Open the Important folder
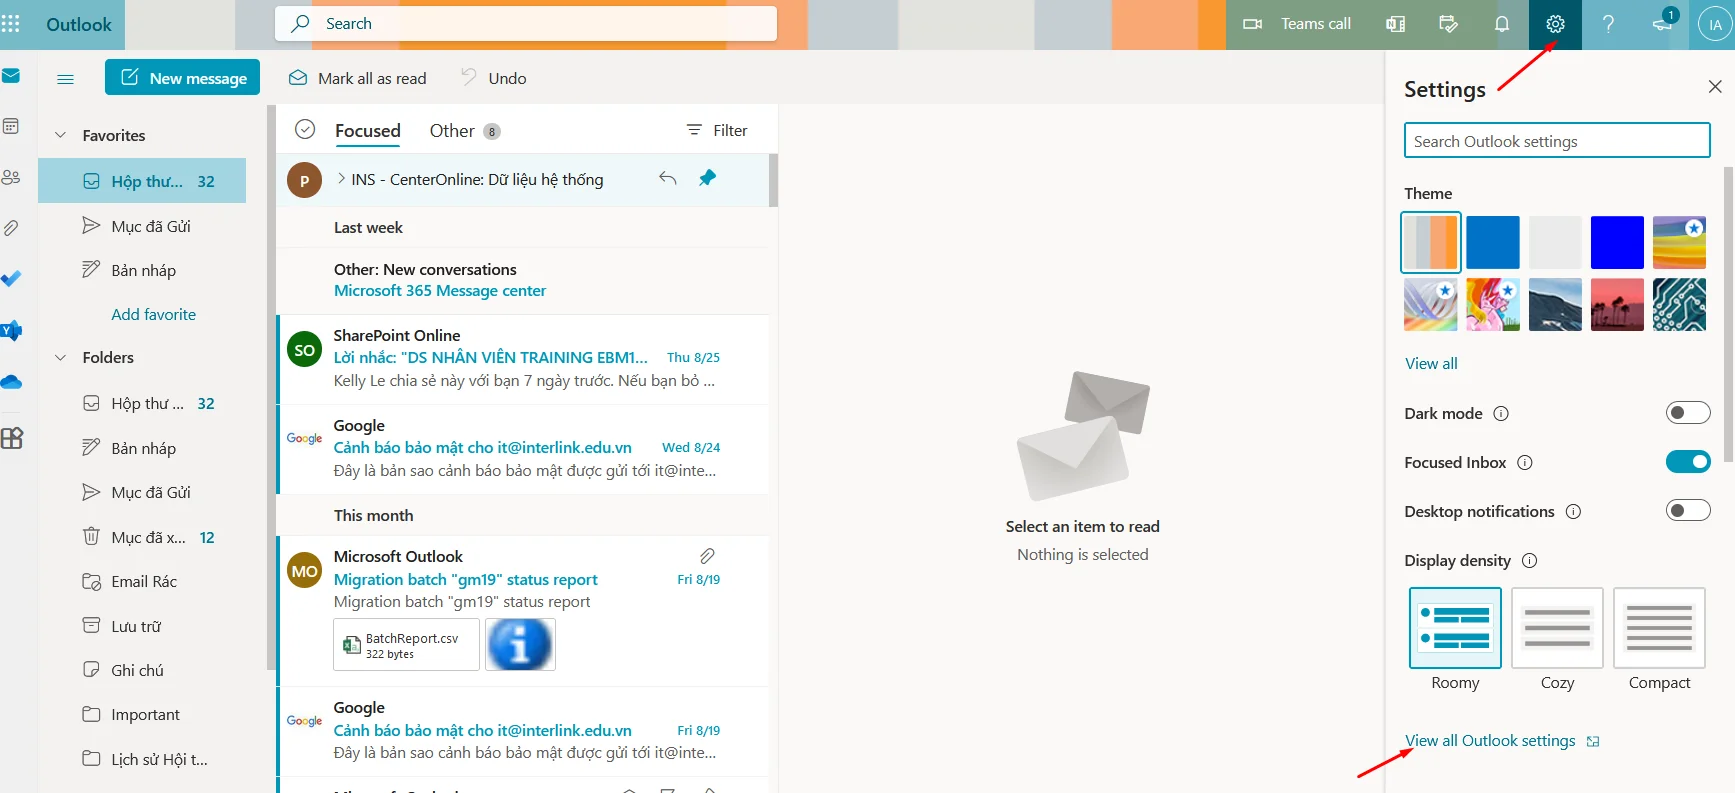1735x793 pixels. coord(142,714)
